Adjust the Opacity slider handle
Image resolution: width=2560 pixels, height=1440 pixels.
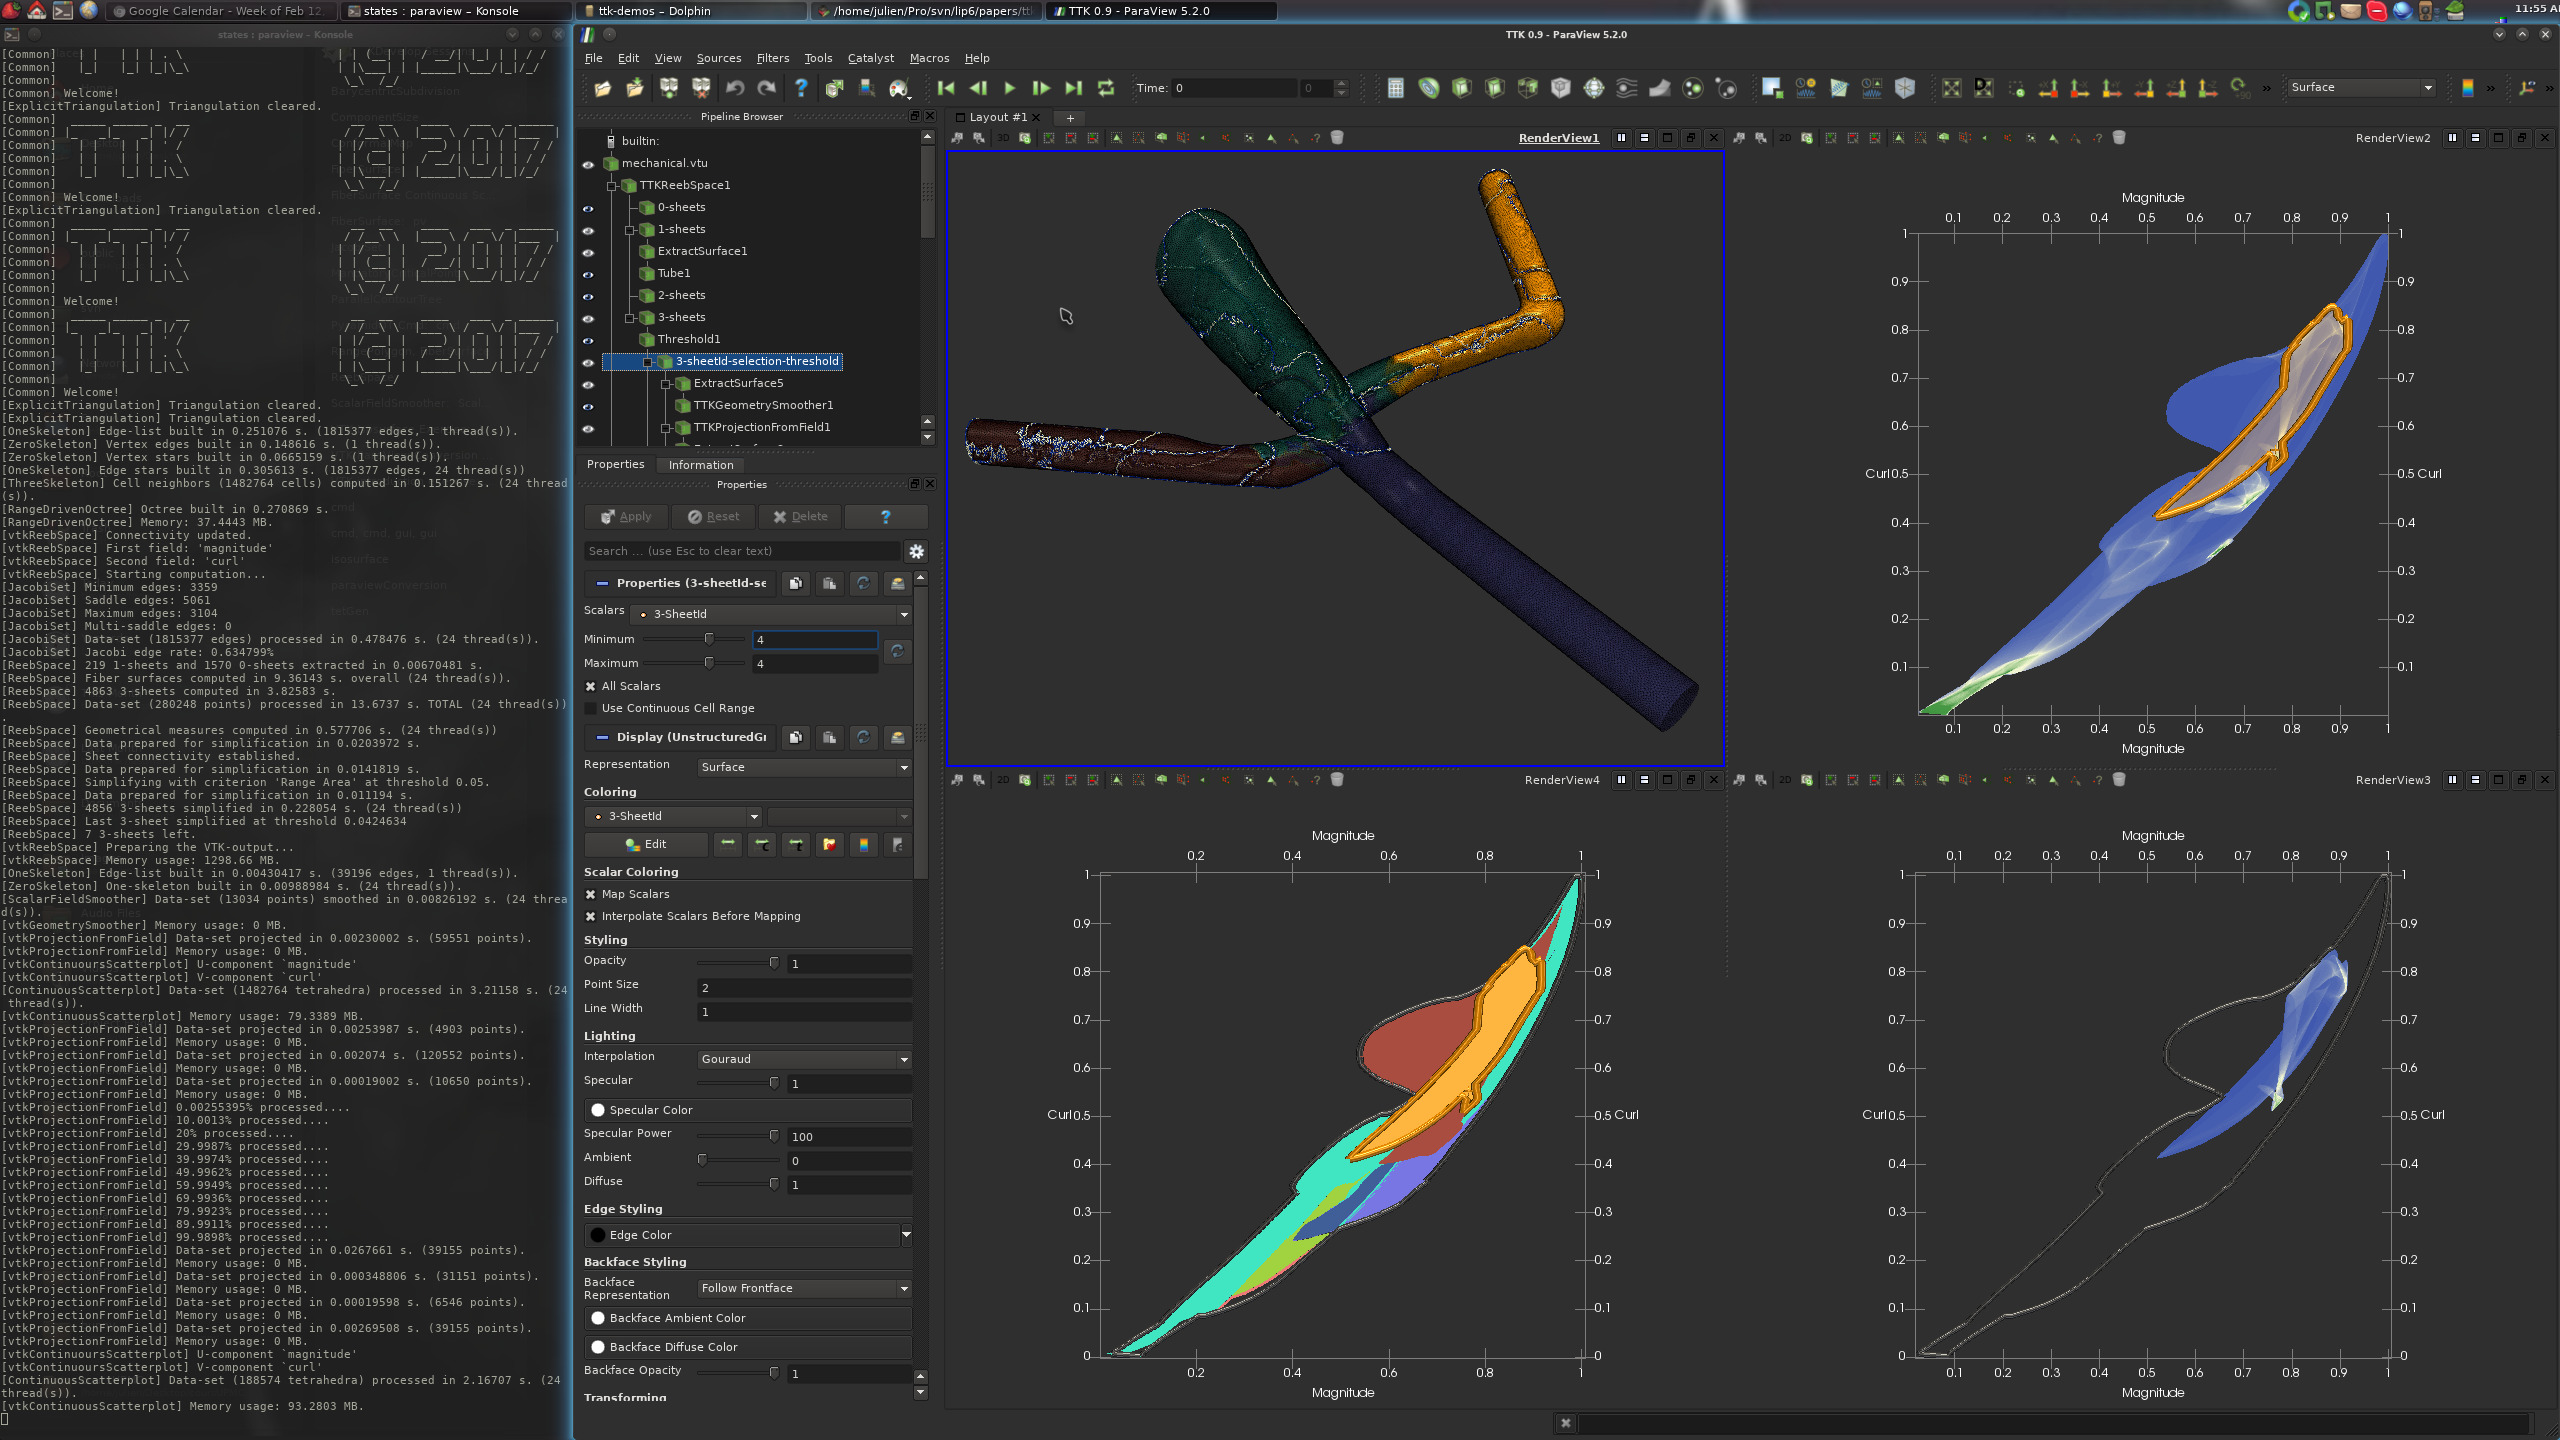coord(773,963)
